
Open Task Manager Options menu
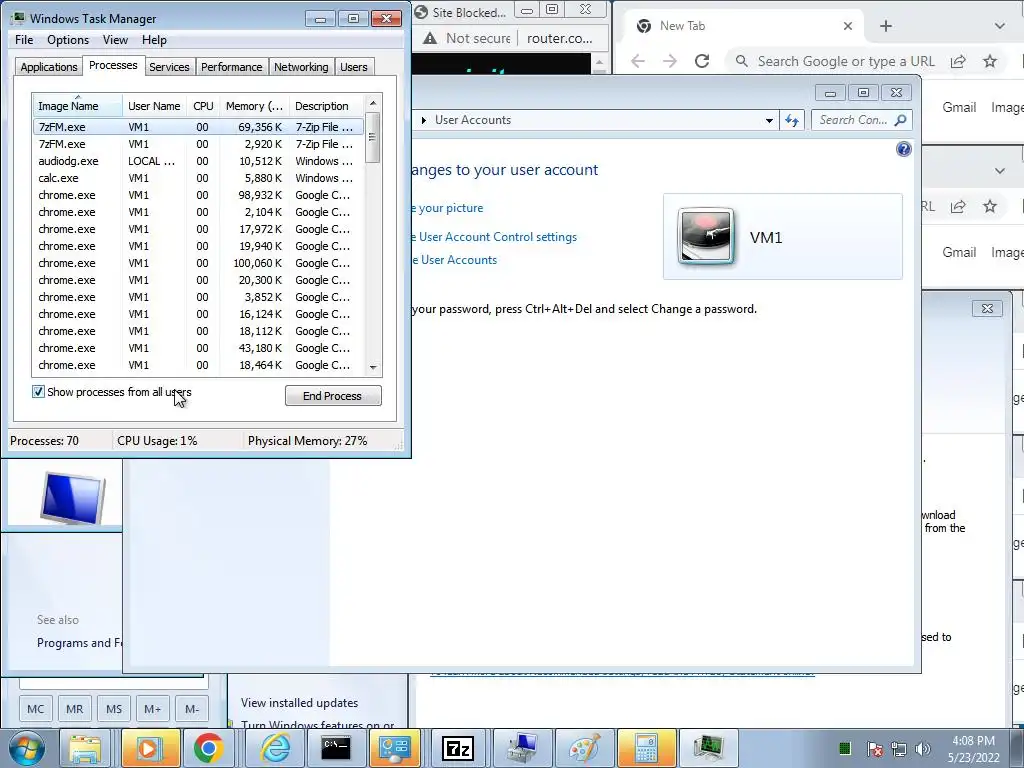pyautogui.click(x=68, y=40)
